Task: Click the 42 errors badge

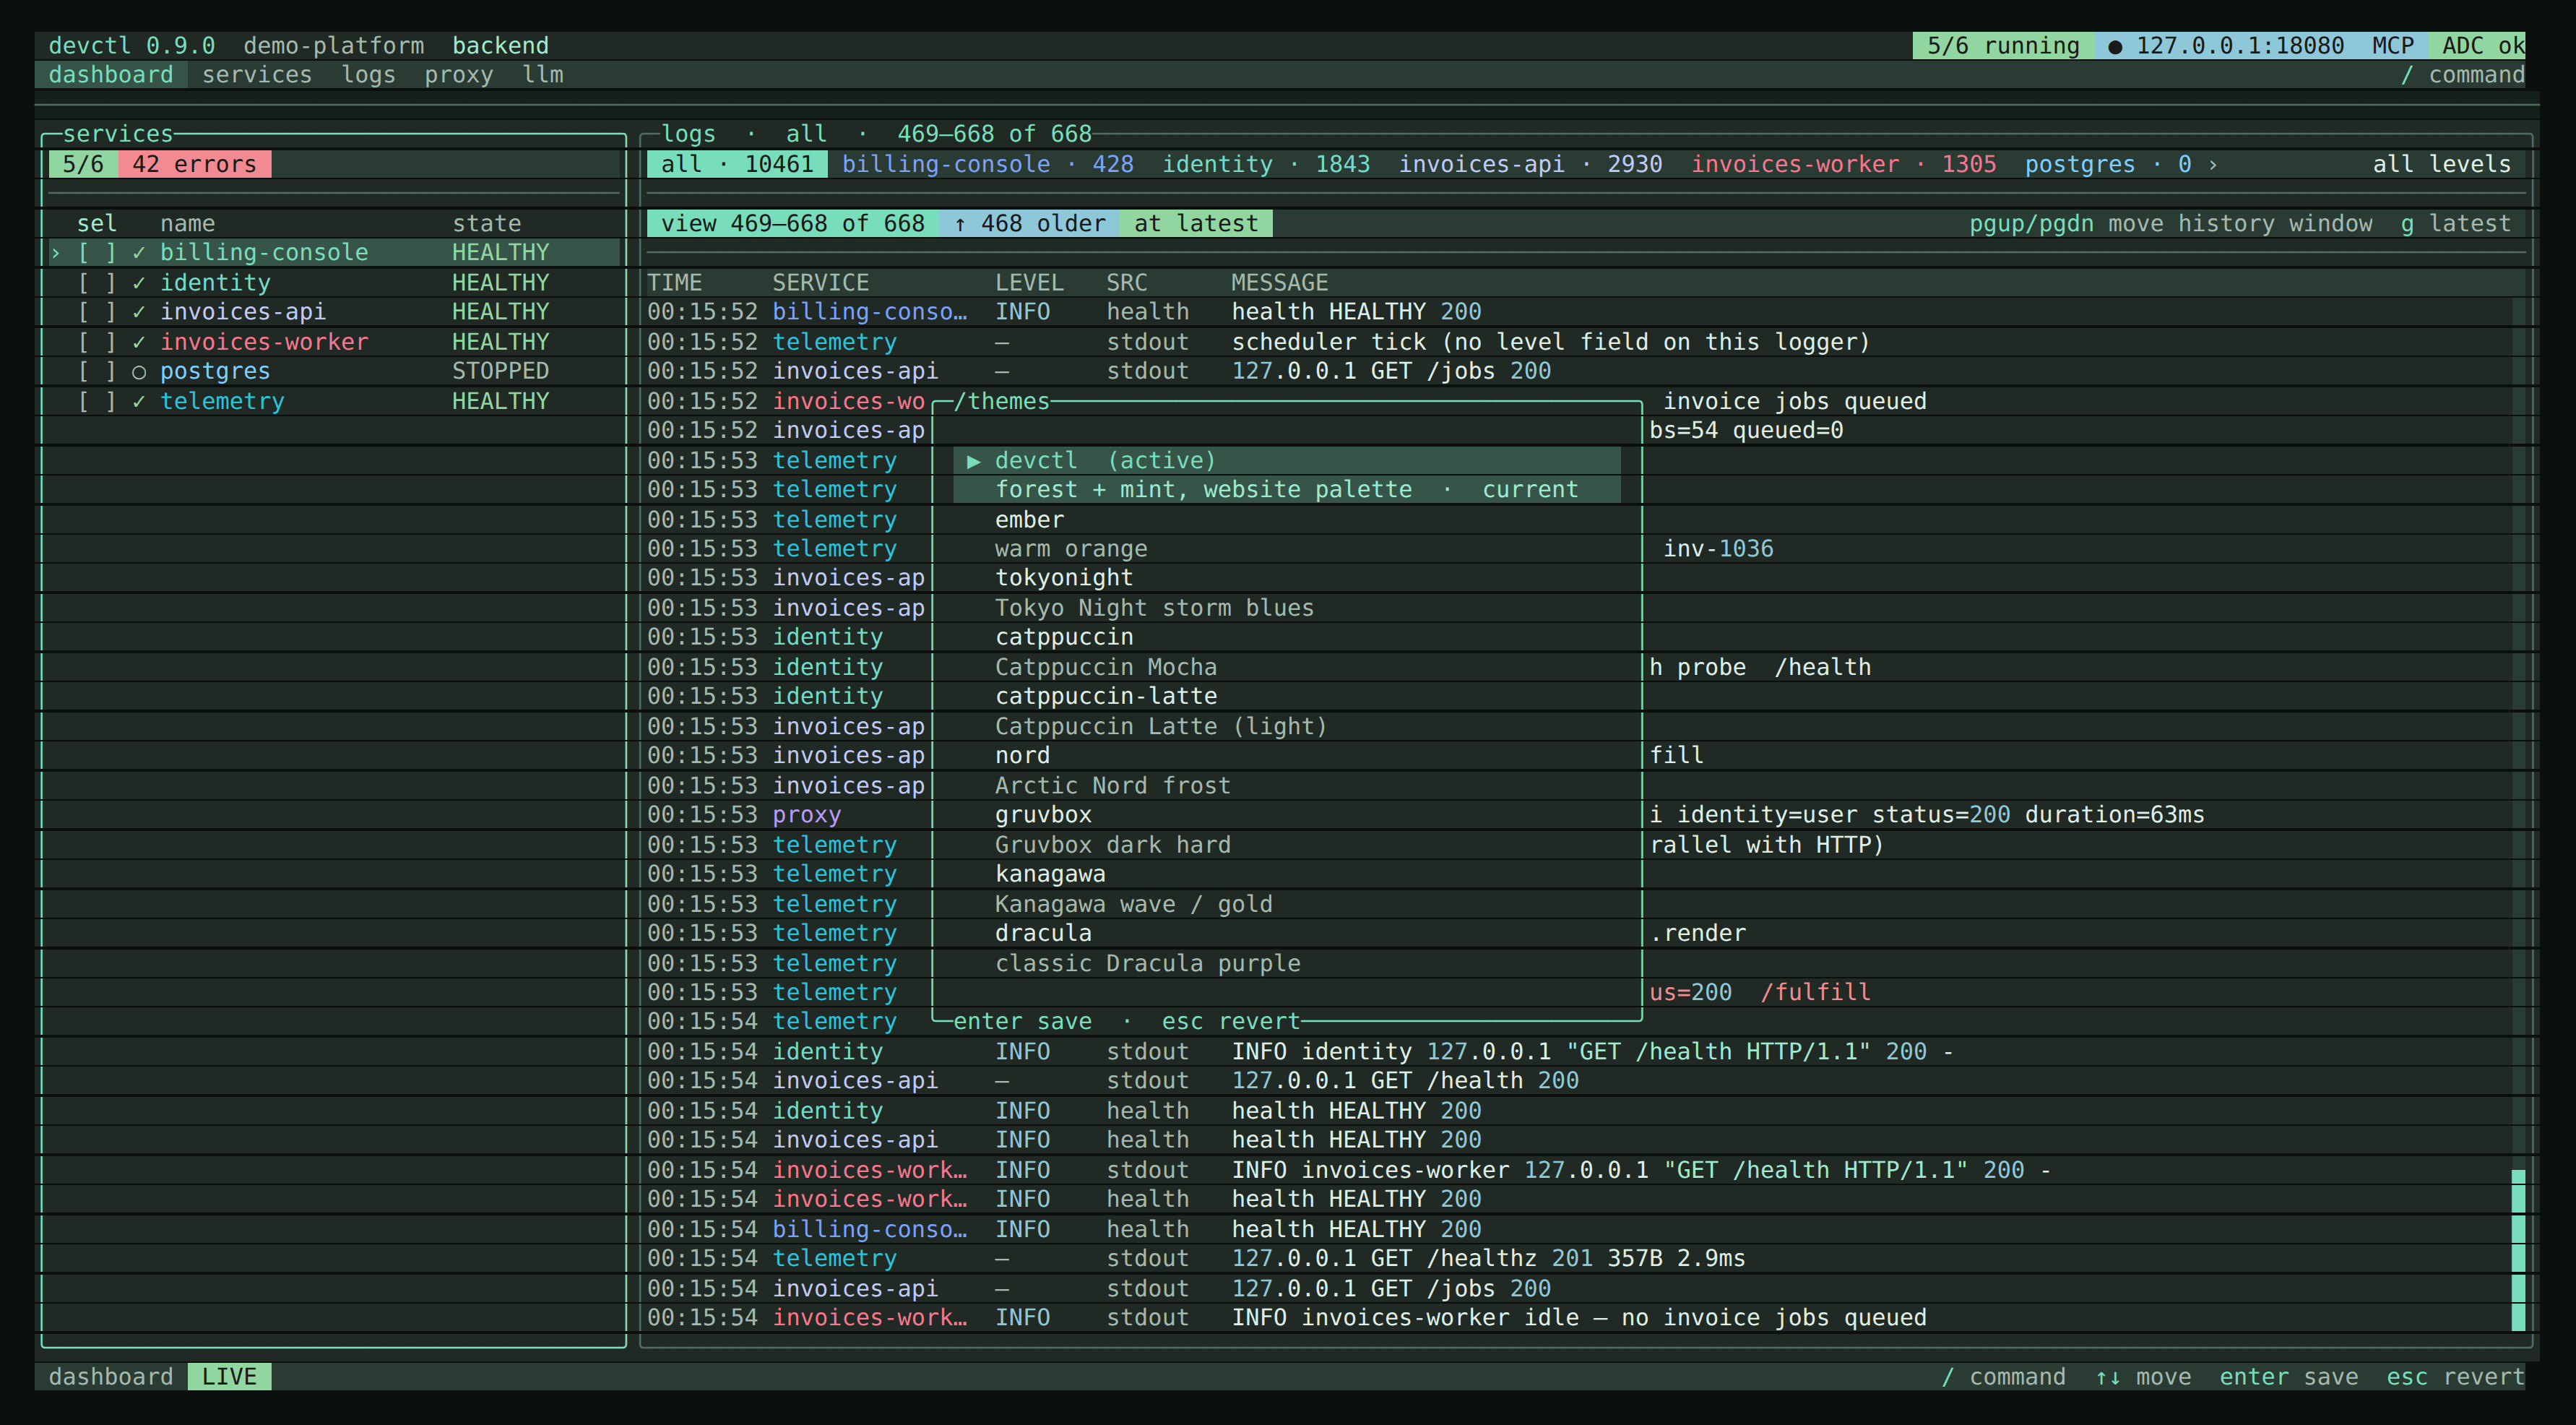Action: (x=194, y=164)
